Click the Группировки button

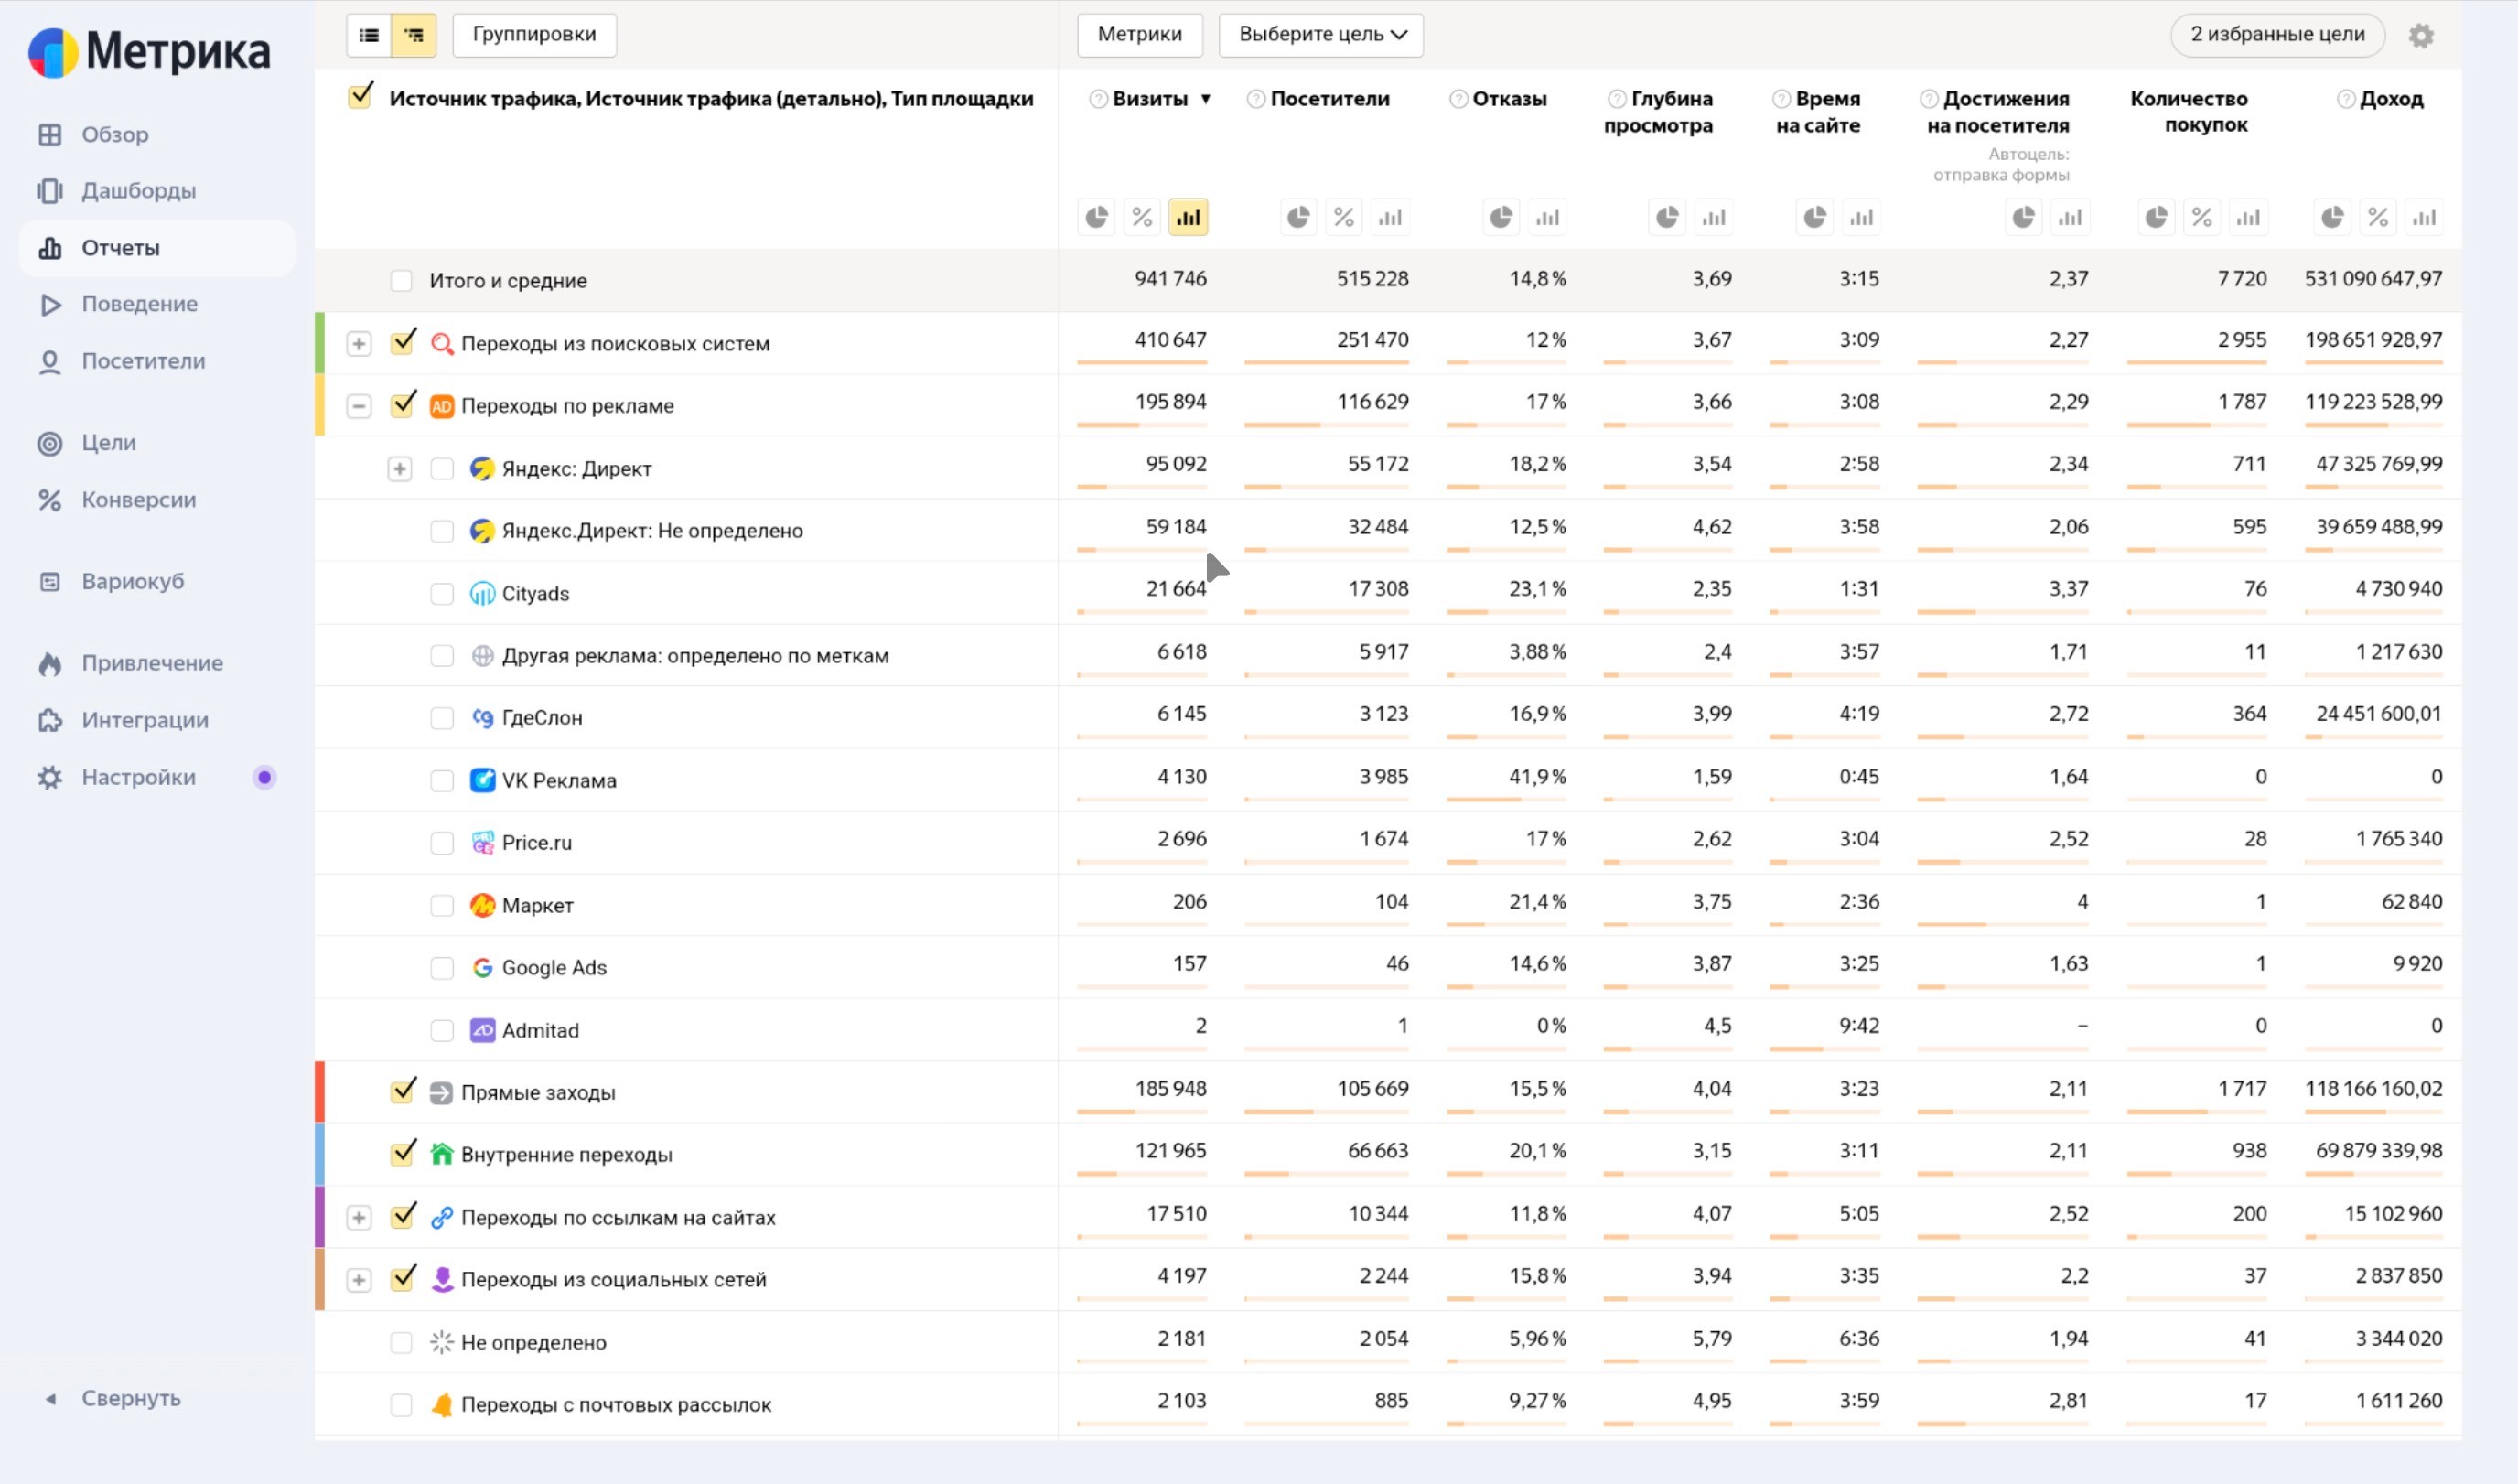(x=534, y=35)
